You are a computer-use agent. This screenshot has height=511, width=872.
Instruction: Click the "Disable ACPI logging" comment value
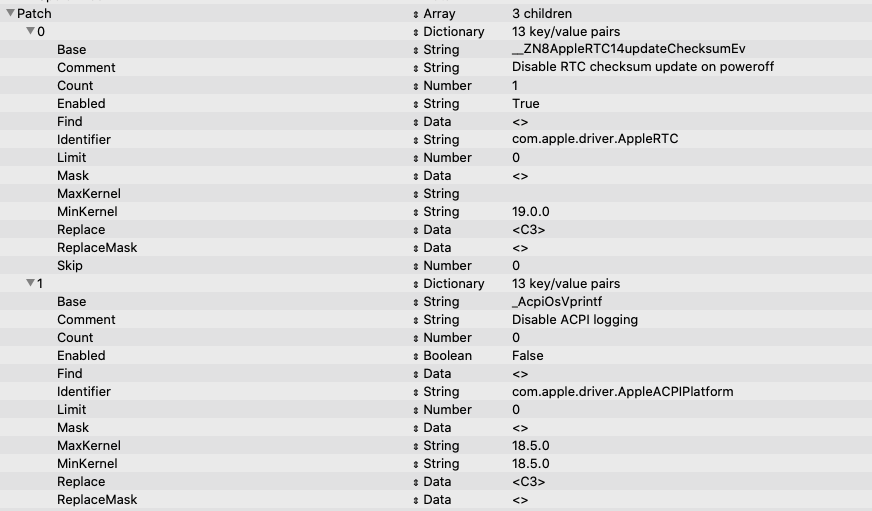574,320
